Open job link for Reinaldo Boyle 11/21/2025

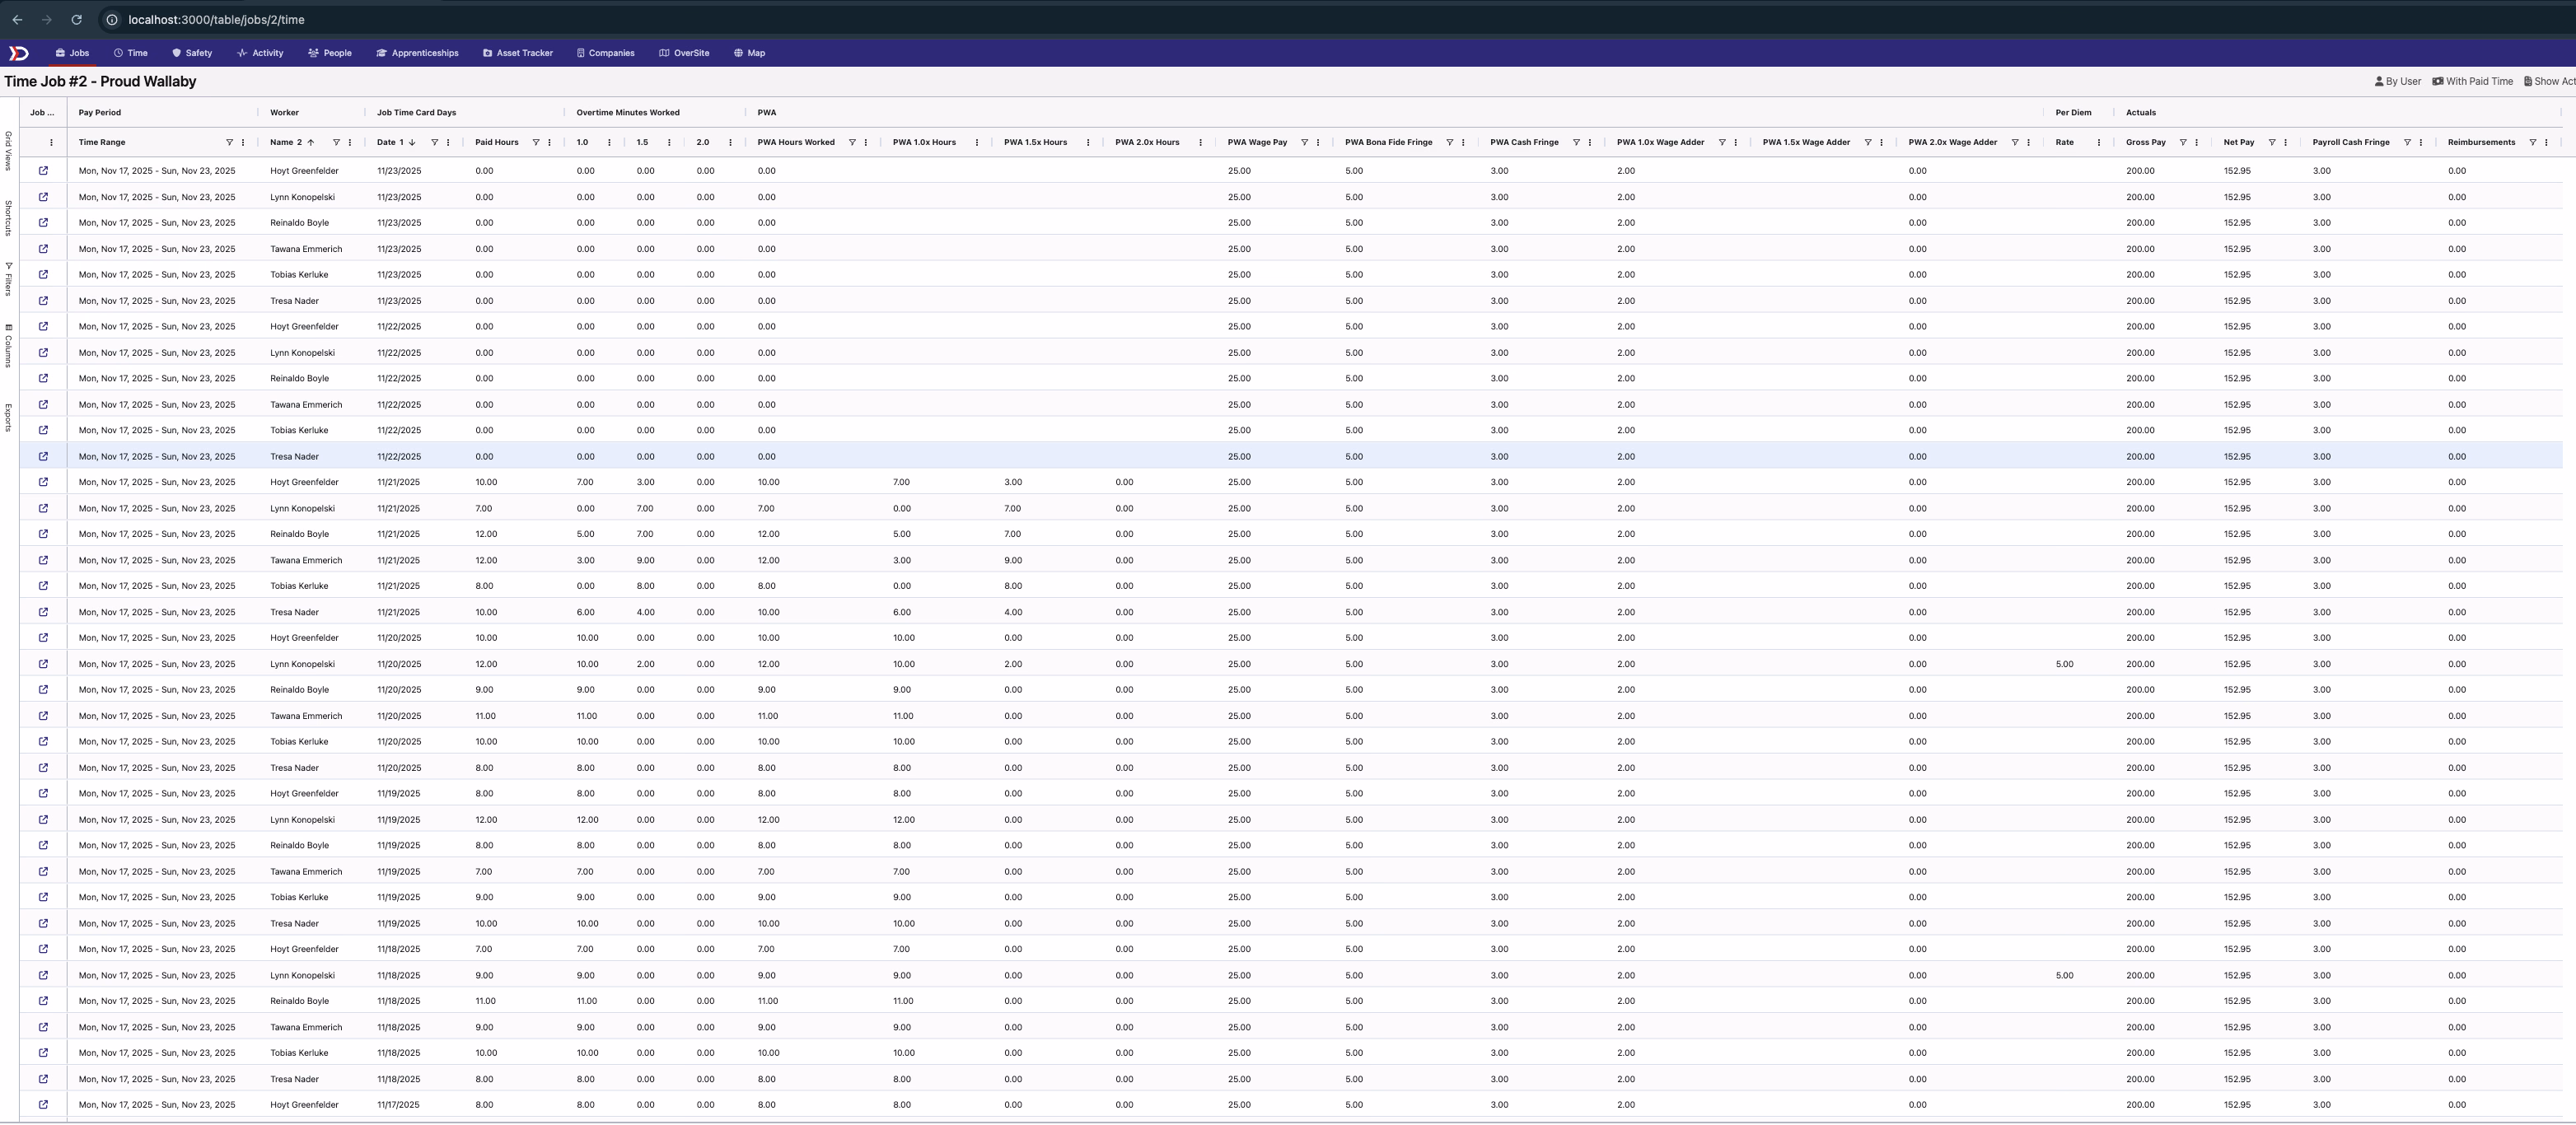tap(43, 534)
